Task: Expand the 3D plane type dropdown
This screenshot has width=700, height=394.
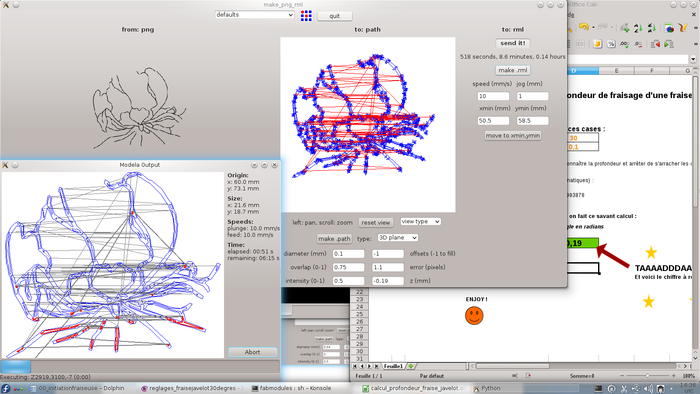Action: tap(397, 238)
